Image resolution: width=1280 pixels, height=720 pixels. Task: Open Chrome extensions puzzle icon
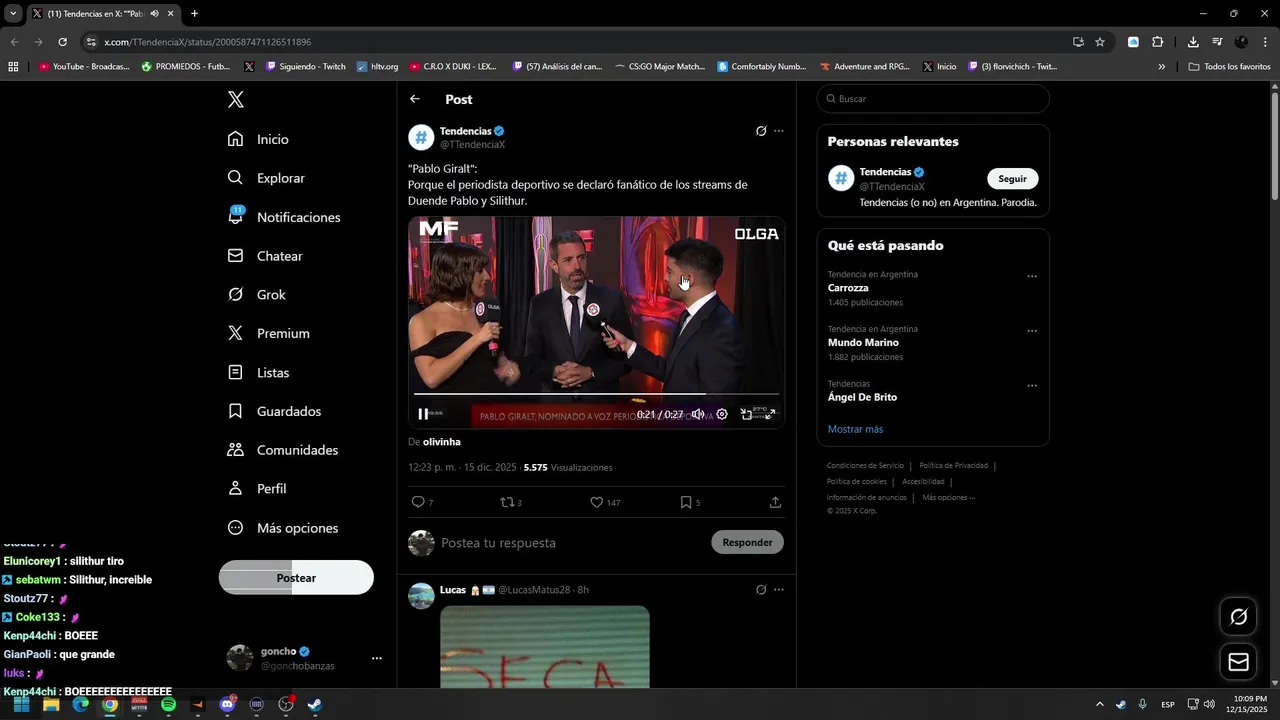click(1158, 42)
